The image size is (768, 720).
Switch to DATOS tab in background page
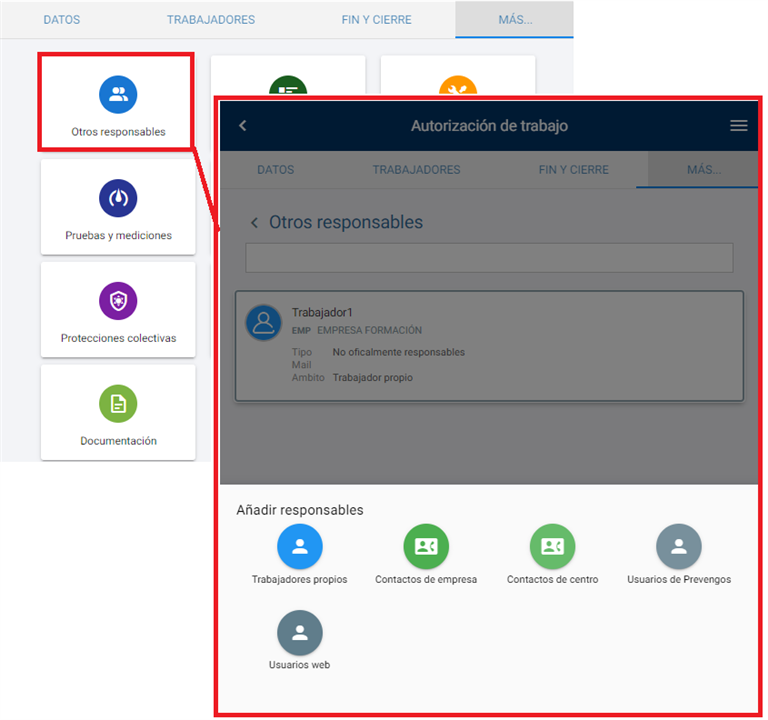[62, 20]
